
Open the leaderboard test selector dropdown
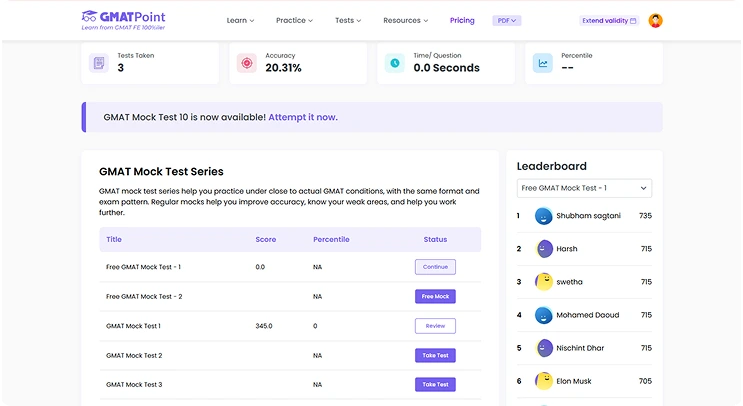[585, 188]
